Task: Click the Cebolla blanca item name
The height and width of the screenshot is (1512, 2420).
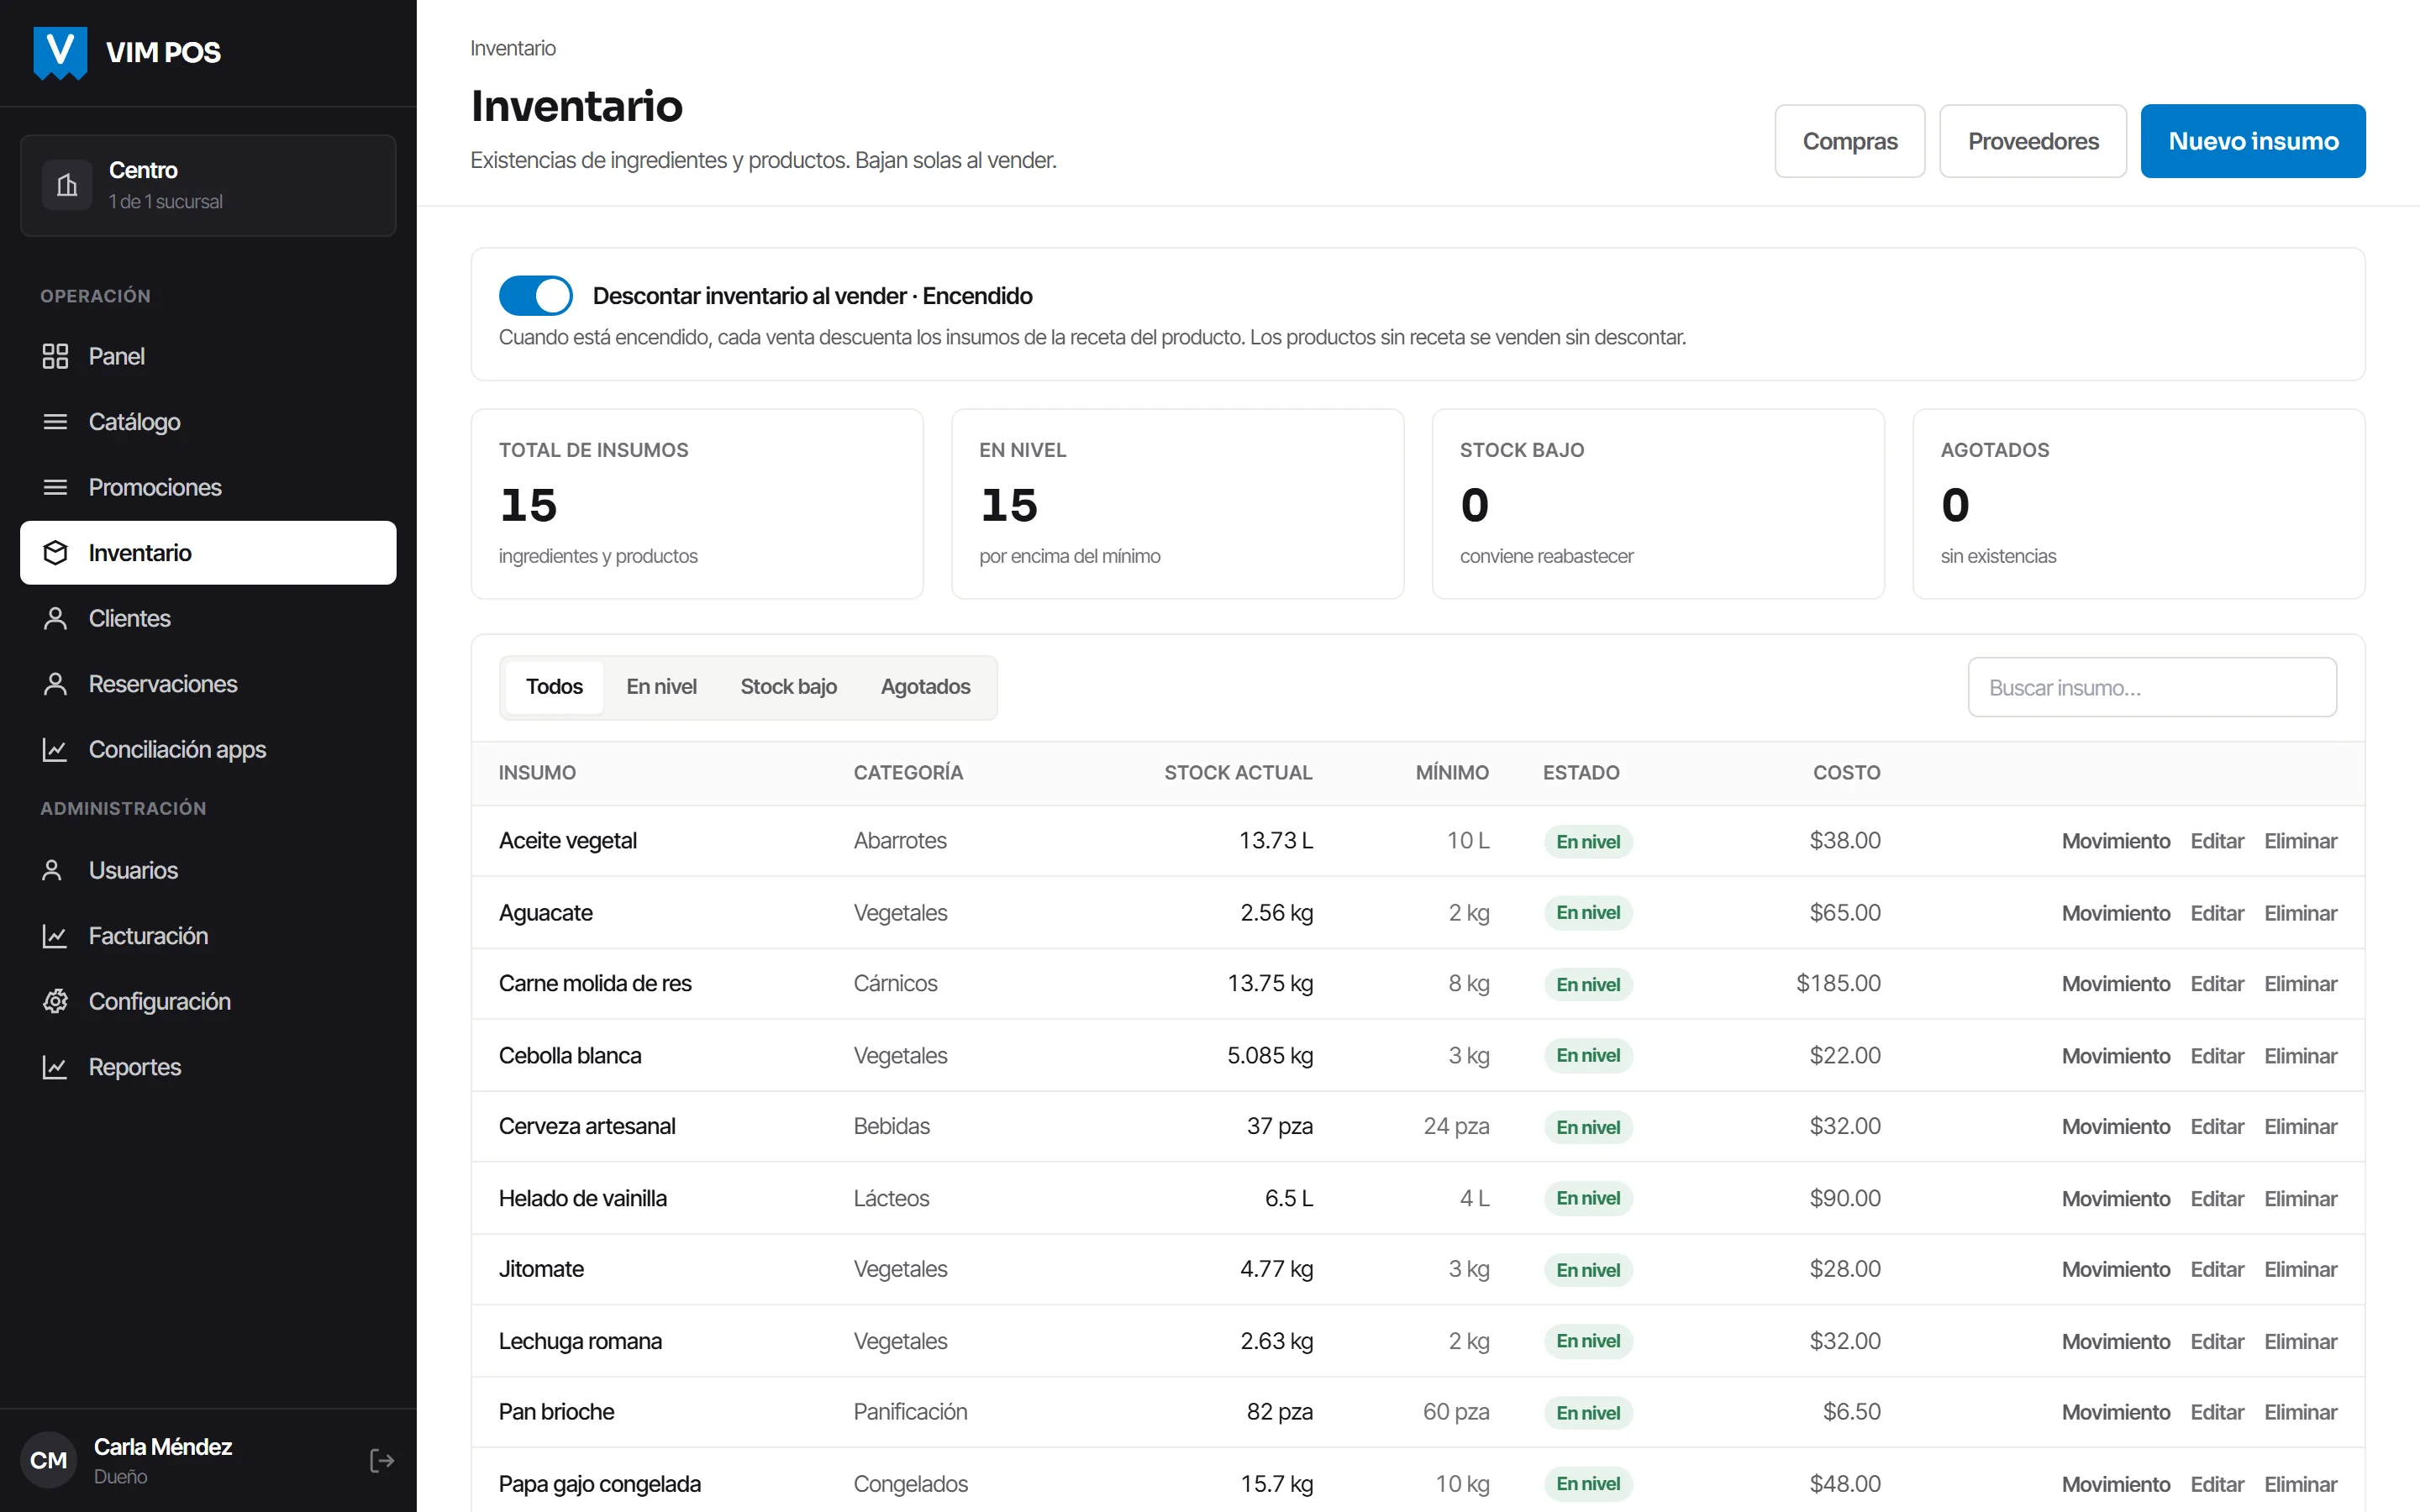Action: pos(570,1055)
